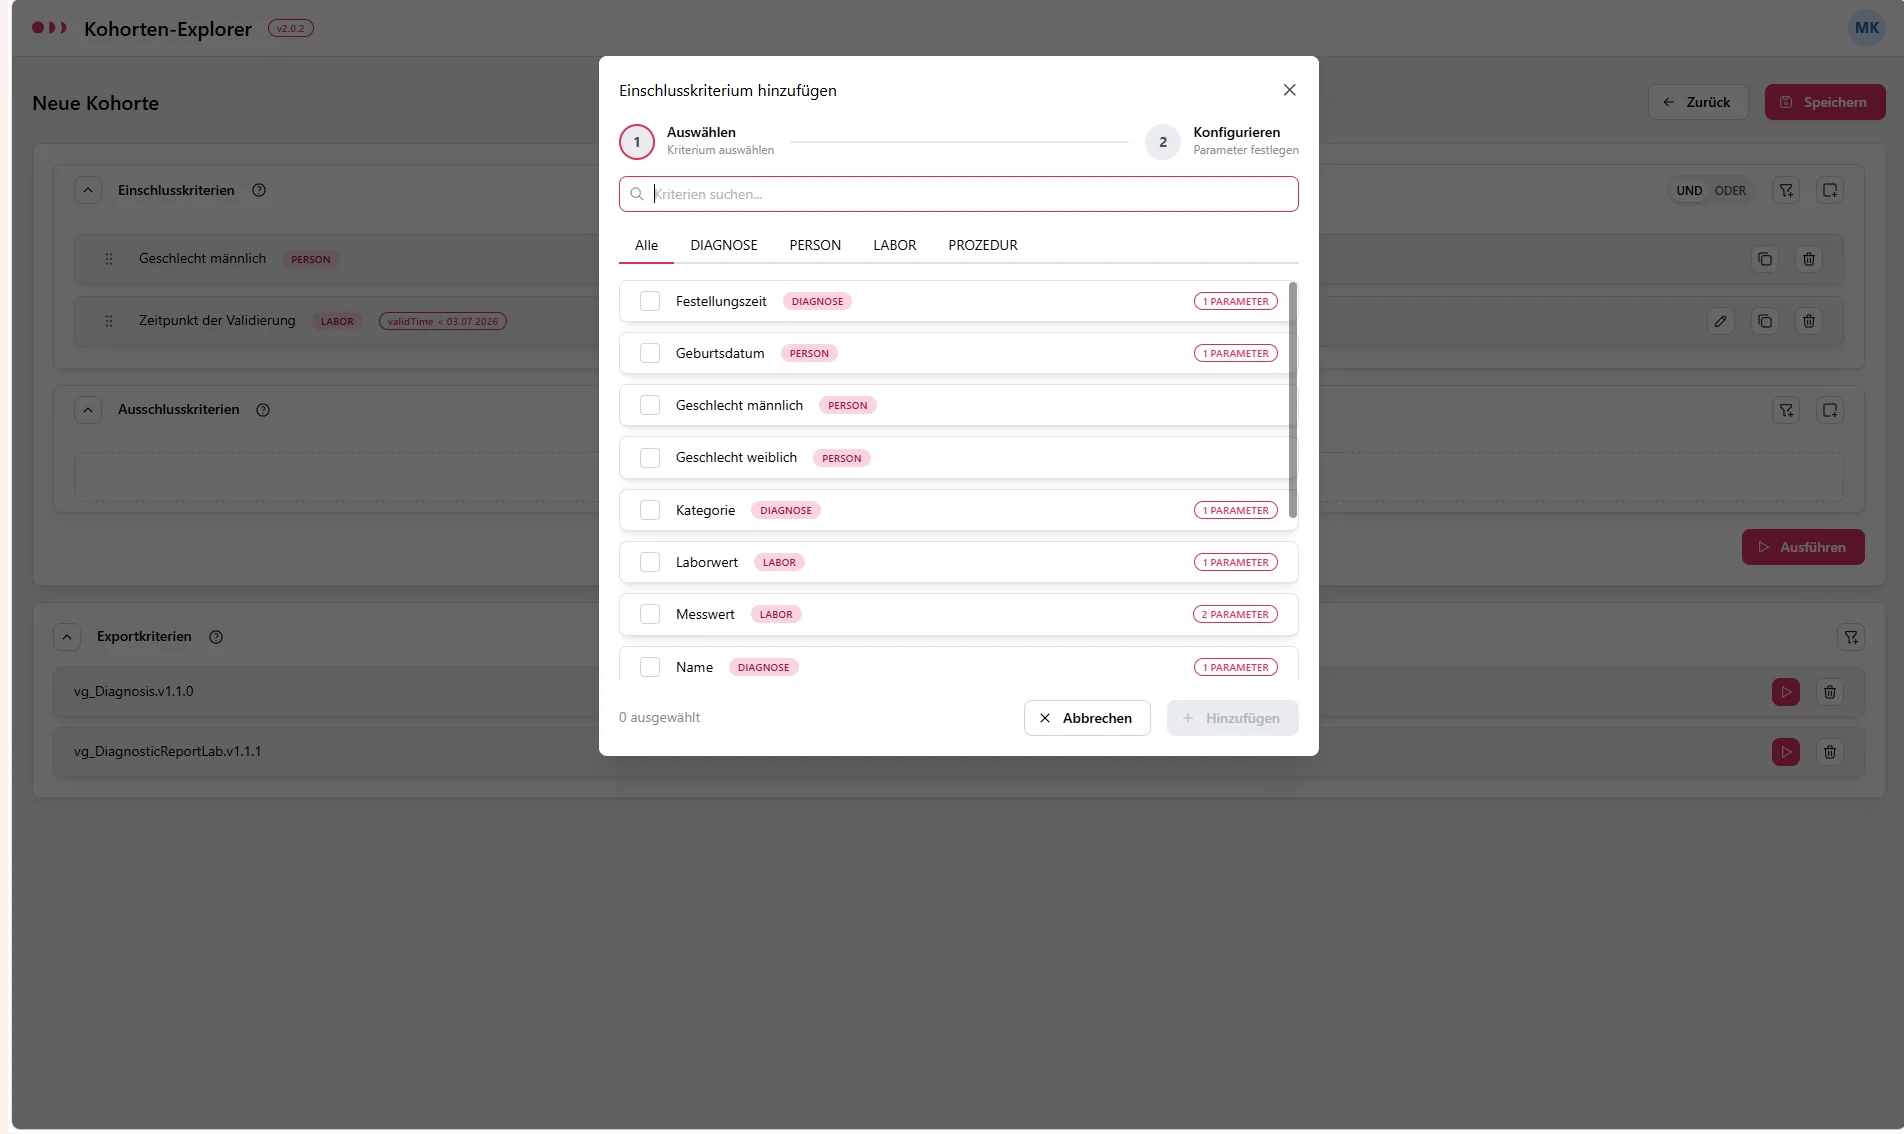Screen dimensions: 1904x1134
Task: Select the UND logic toggle
Action: pos(1689,190)
